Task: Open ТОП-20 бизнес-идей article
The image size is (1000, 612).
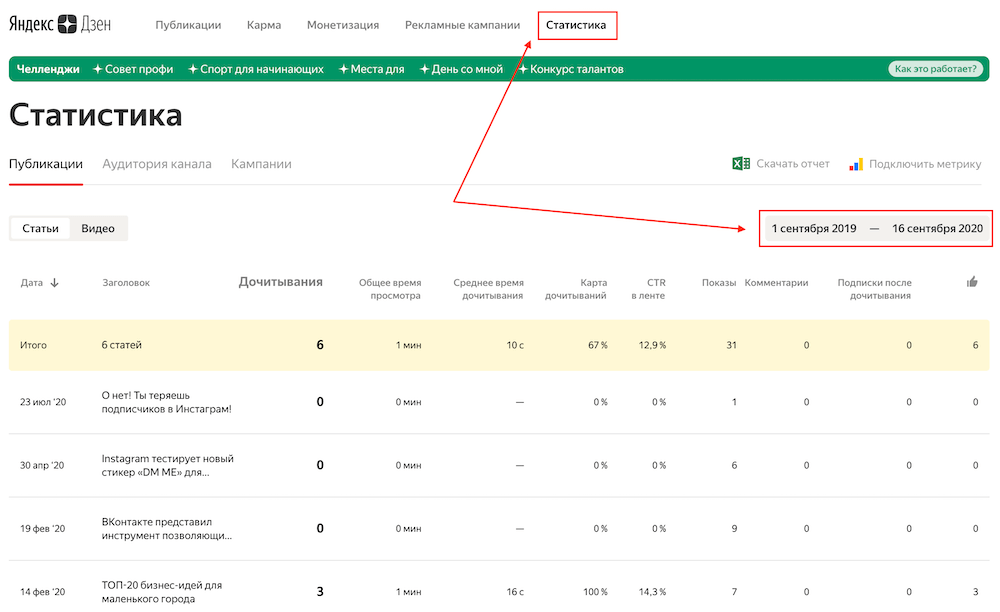Action: (x=161, y=592)
